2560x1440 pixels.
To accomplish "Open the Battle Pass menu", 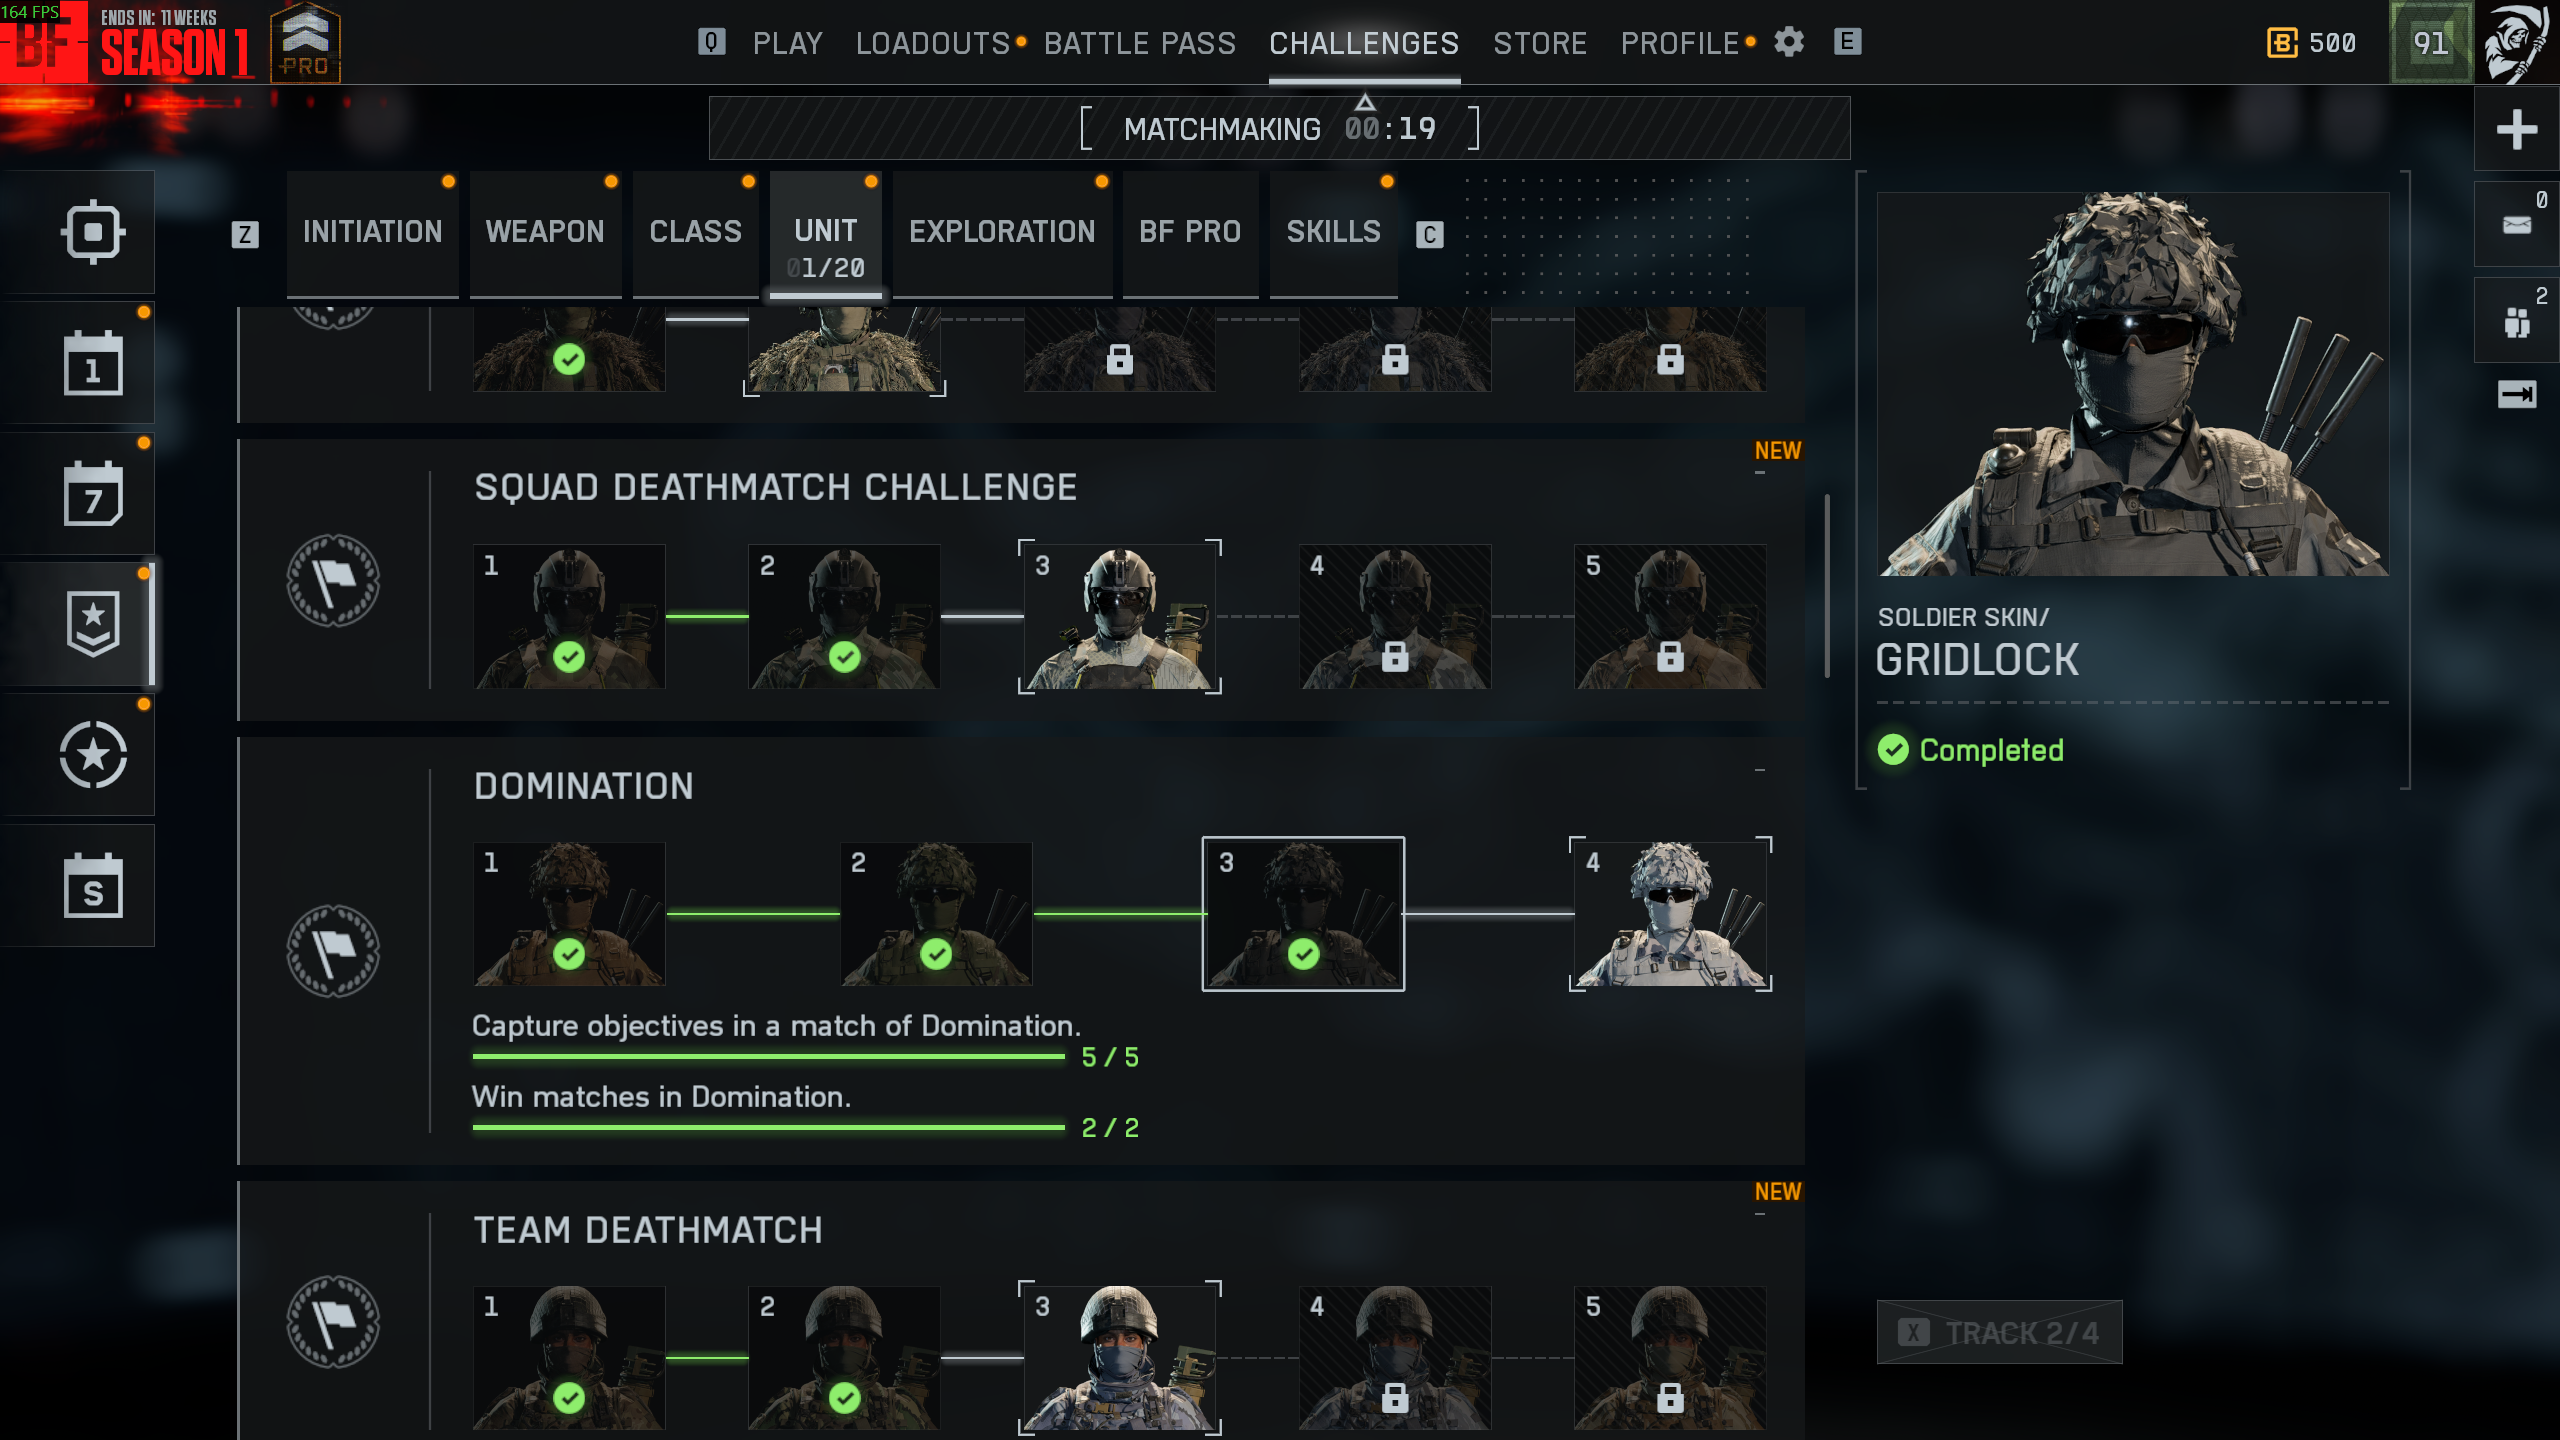I will pyautogui.click(x=1140, y=43).
